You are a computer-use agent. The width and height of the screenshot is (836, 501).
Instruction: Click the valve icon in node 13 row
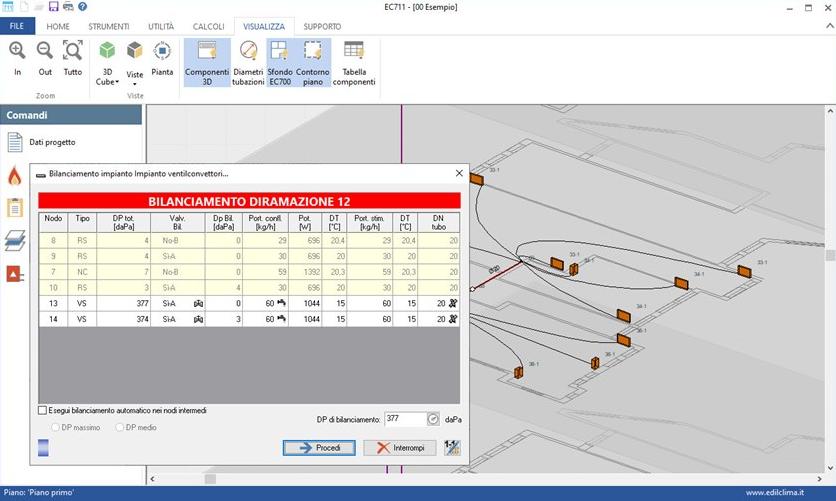point(198,301)
